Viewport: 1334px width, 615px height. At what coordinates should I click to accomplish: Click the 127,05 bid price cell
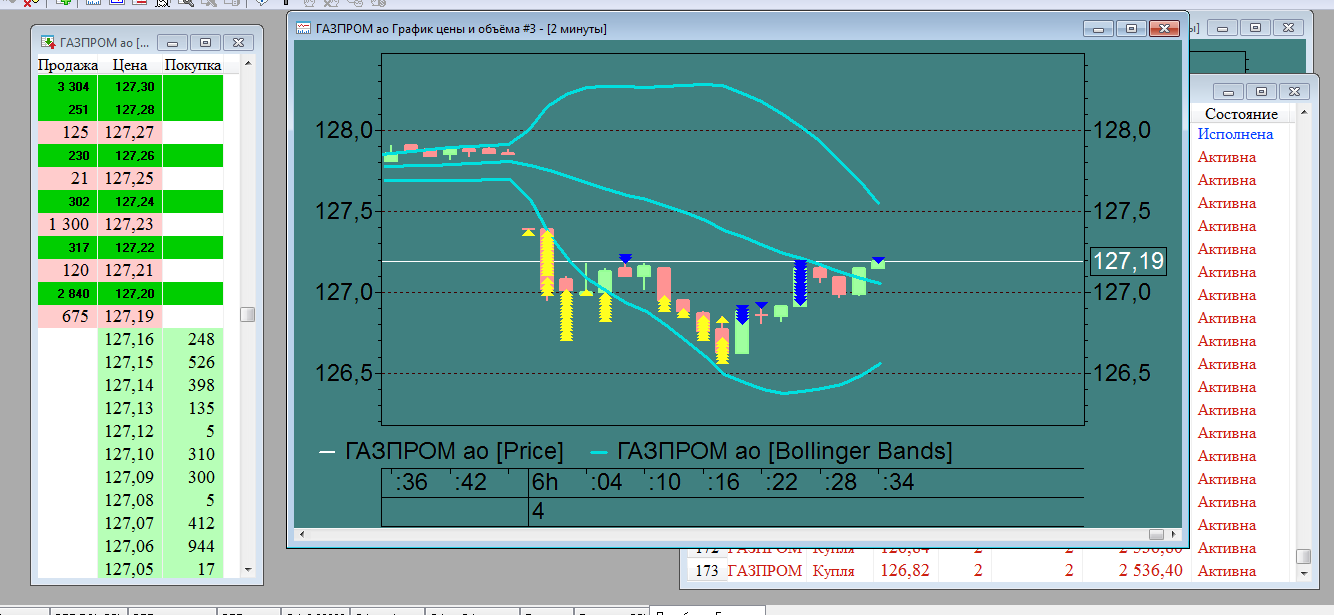click(130, 569)
